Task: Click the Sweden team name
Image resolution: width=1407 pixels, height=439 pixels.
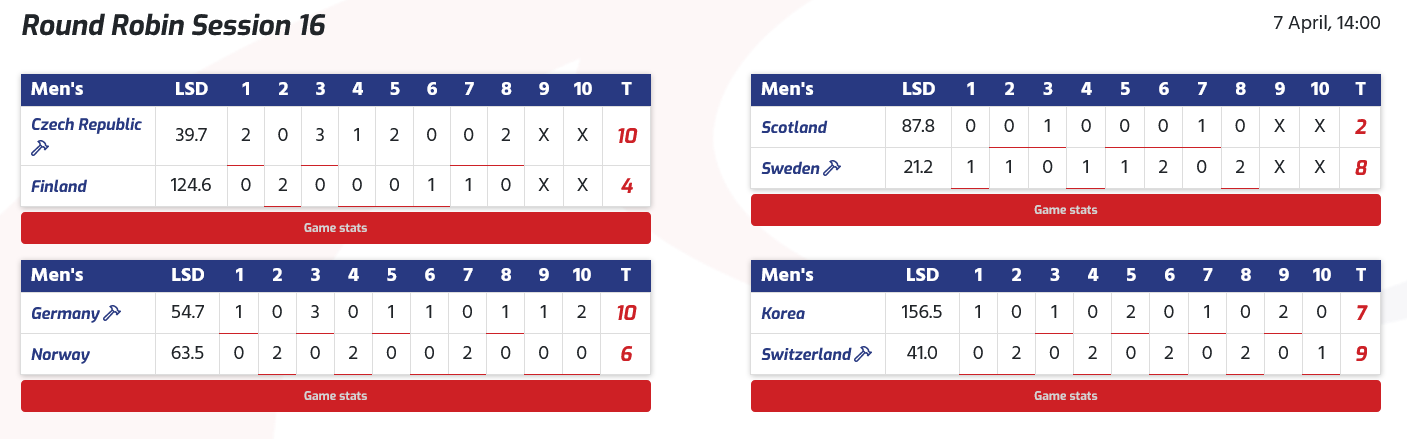Action: (790, 168)
